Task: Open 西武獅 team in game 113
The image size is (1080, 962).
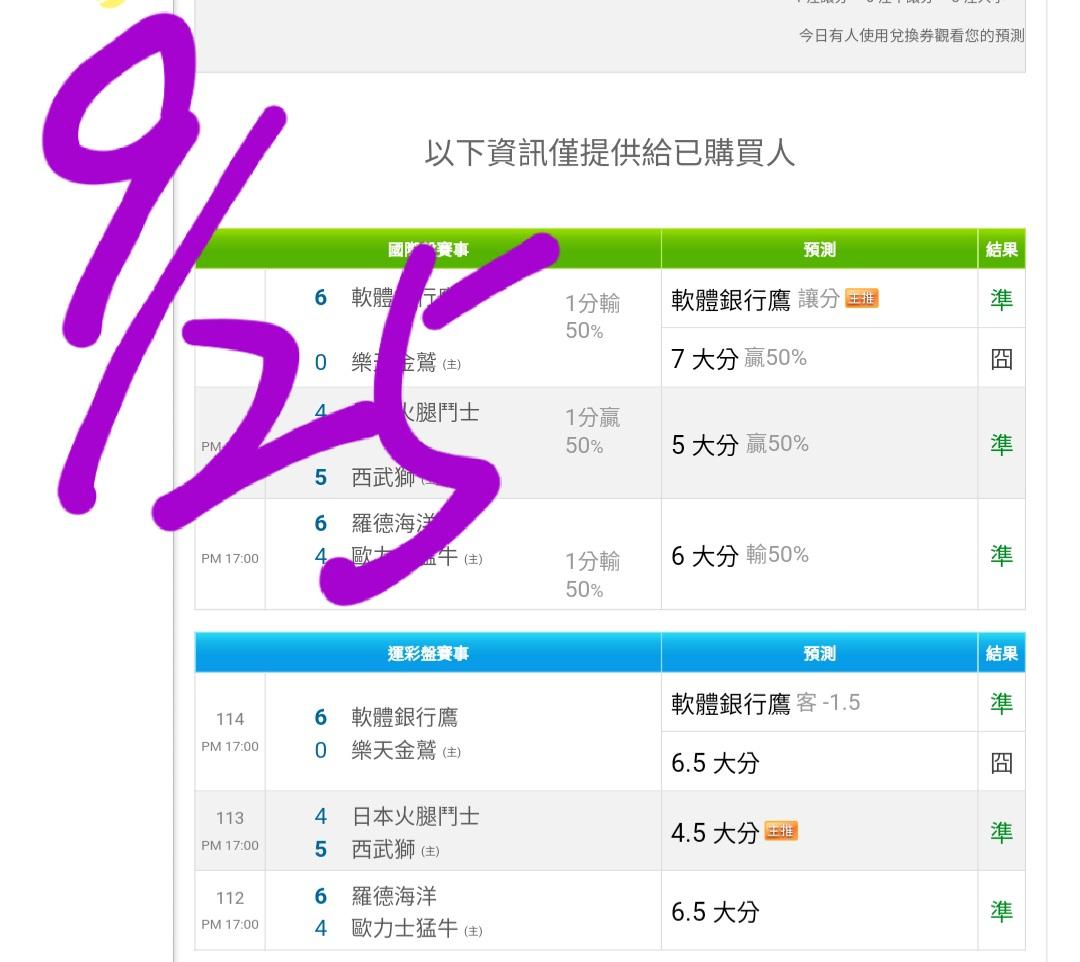Action: point(383,849)
